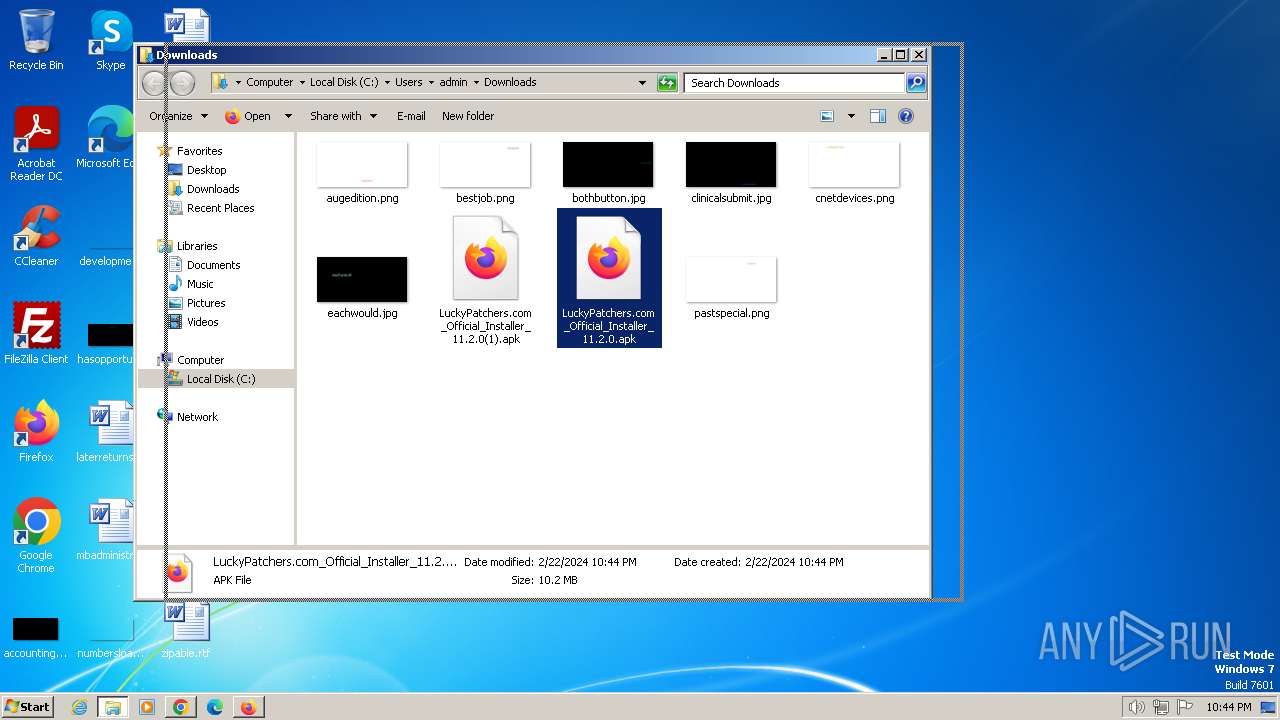Open the Pictures library
This screenshot has width=1280, height=720.
(x=206, y=303)
